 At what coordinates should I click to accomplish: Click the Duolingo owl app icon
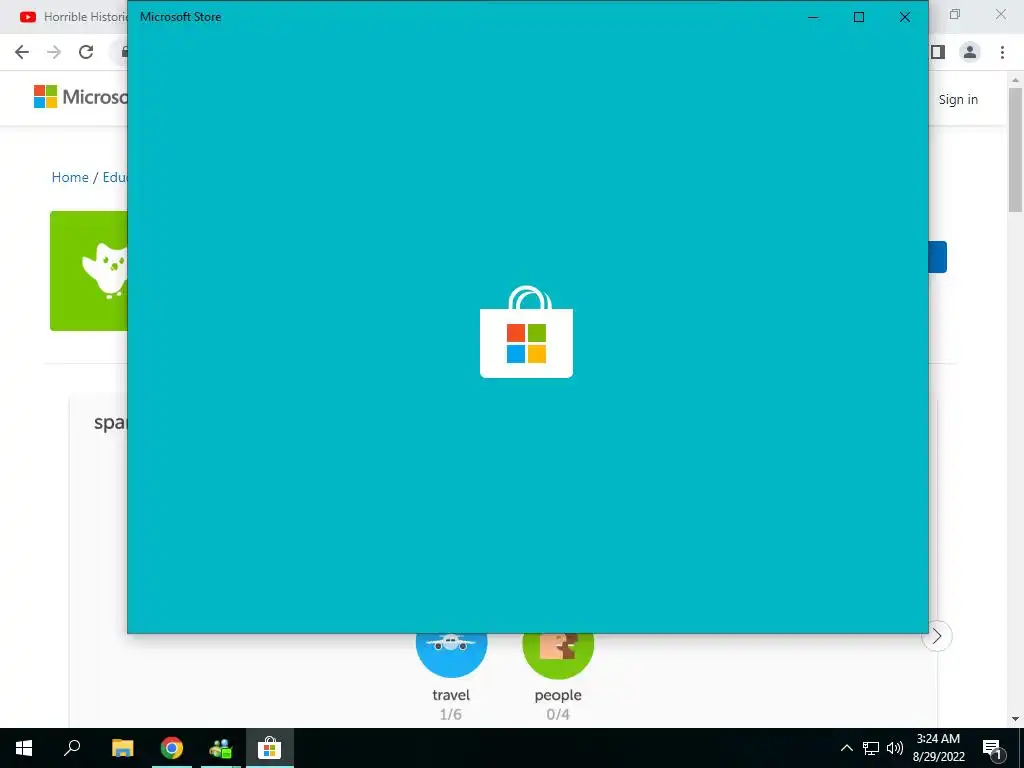pos(89,270)
